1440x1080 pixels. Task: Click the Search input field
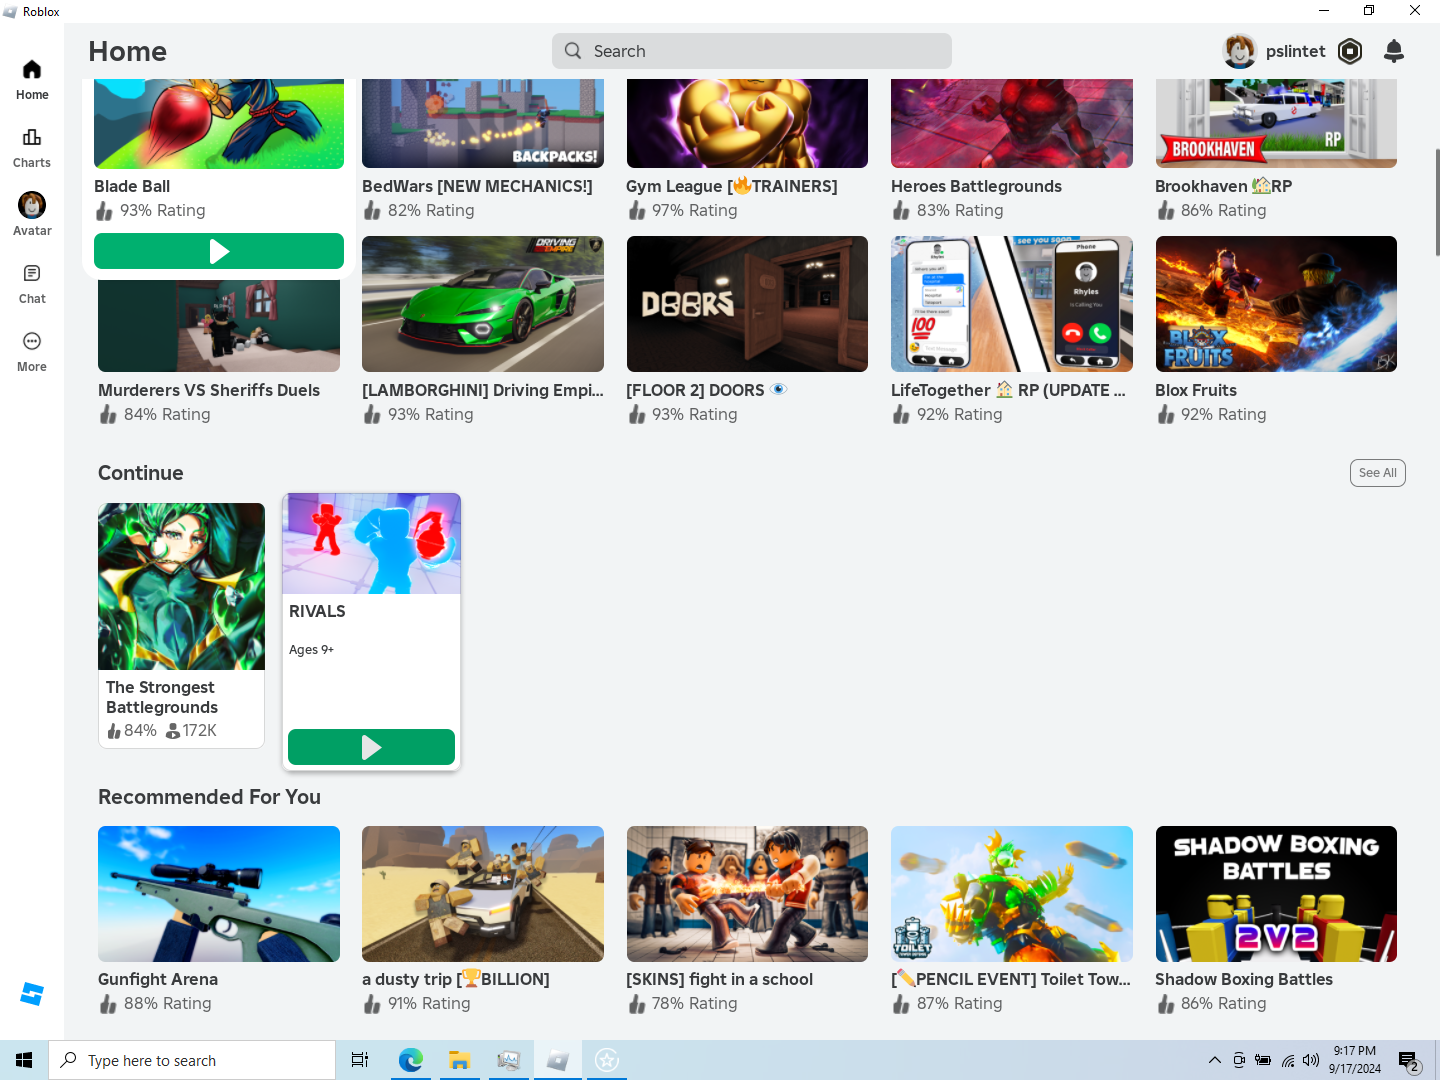pos(752,51)
